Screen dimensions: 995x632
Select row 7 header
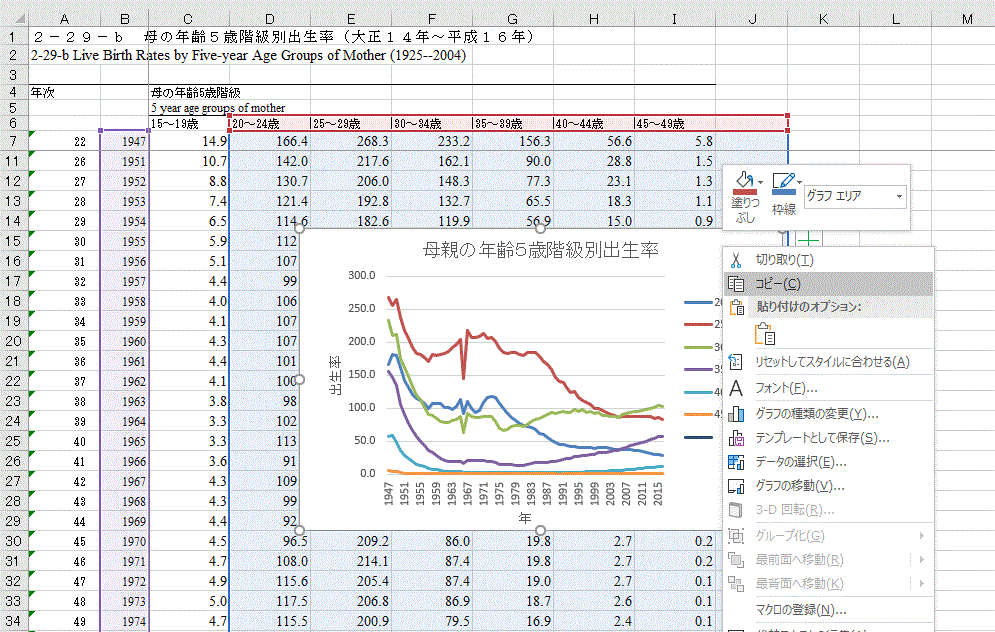[13, 141]
